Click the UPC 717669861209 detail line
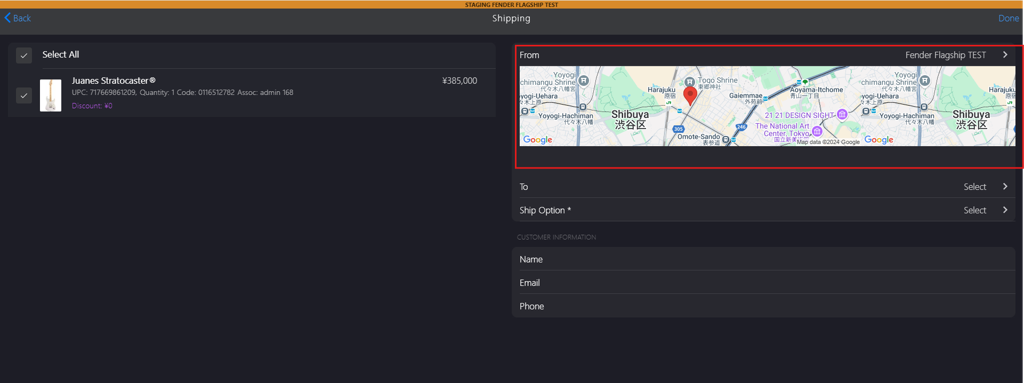This screenshot has width=1024, height=383. tap(182, 93)
